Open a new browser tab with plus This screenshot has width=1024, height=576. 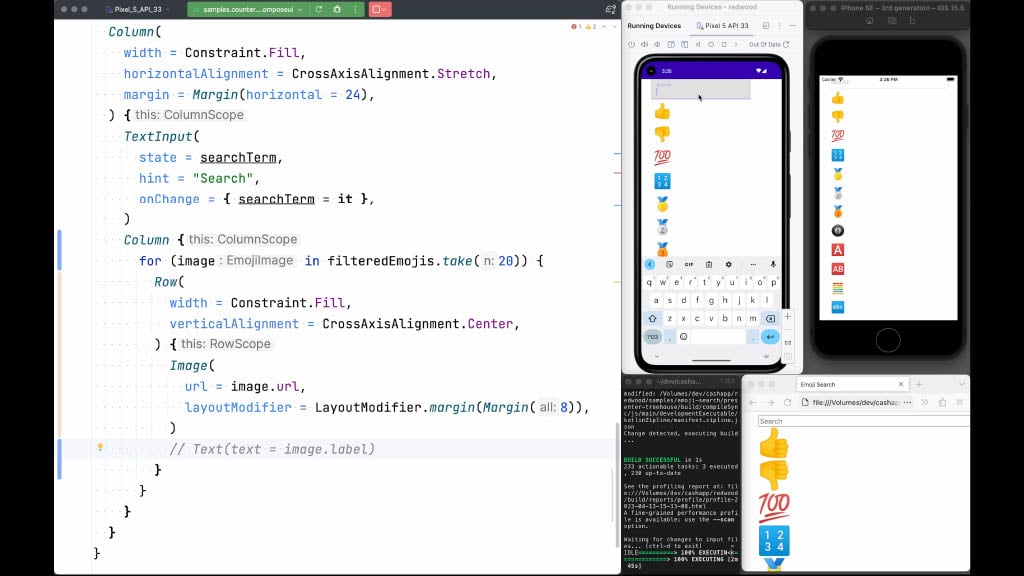[x=919, y=384]
